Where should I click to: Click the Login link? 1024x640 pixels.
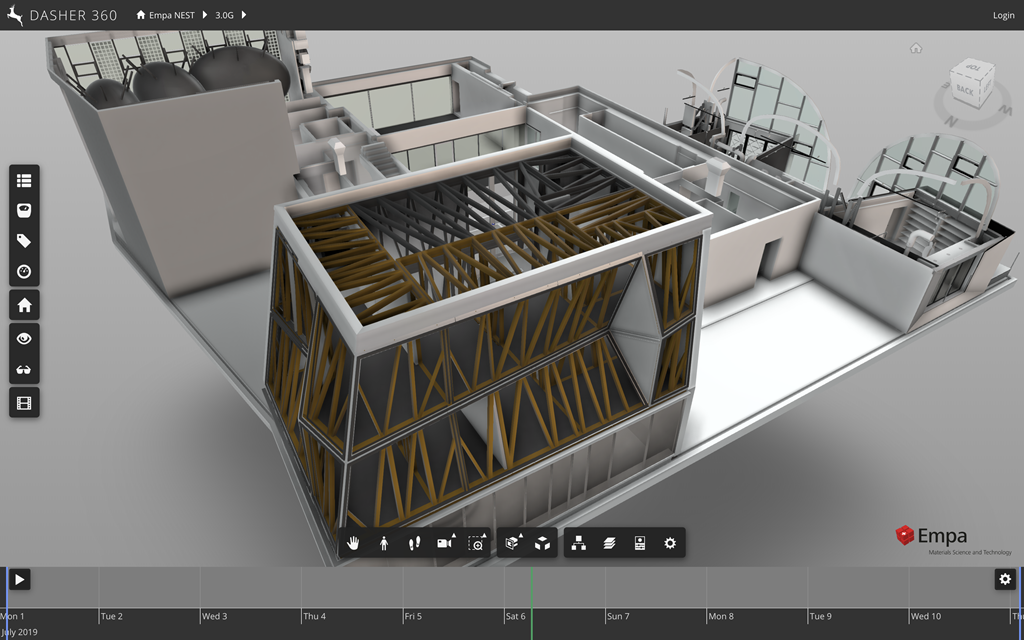(x=1003, y=15)
